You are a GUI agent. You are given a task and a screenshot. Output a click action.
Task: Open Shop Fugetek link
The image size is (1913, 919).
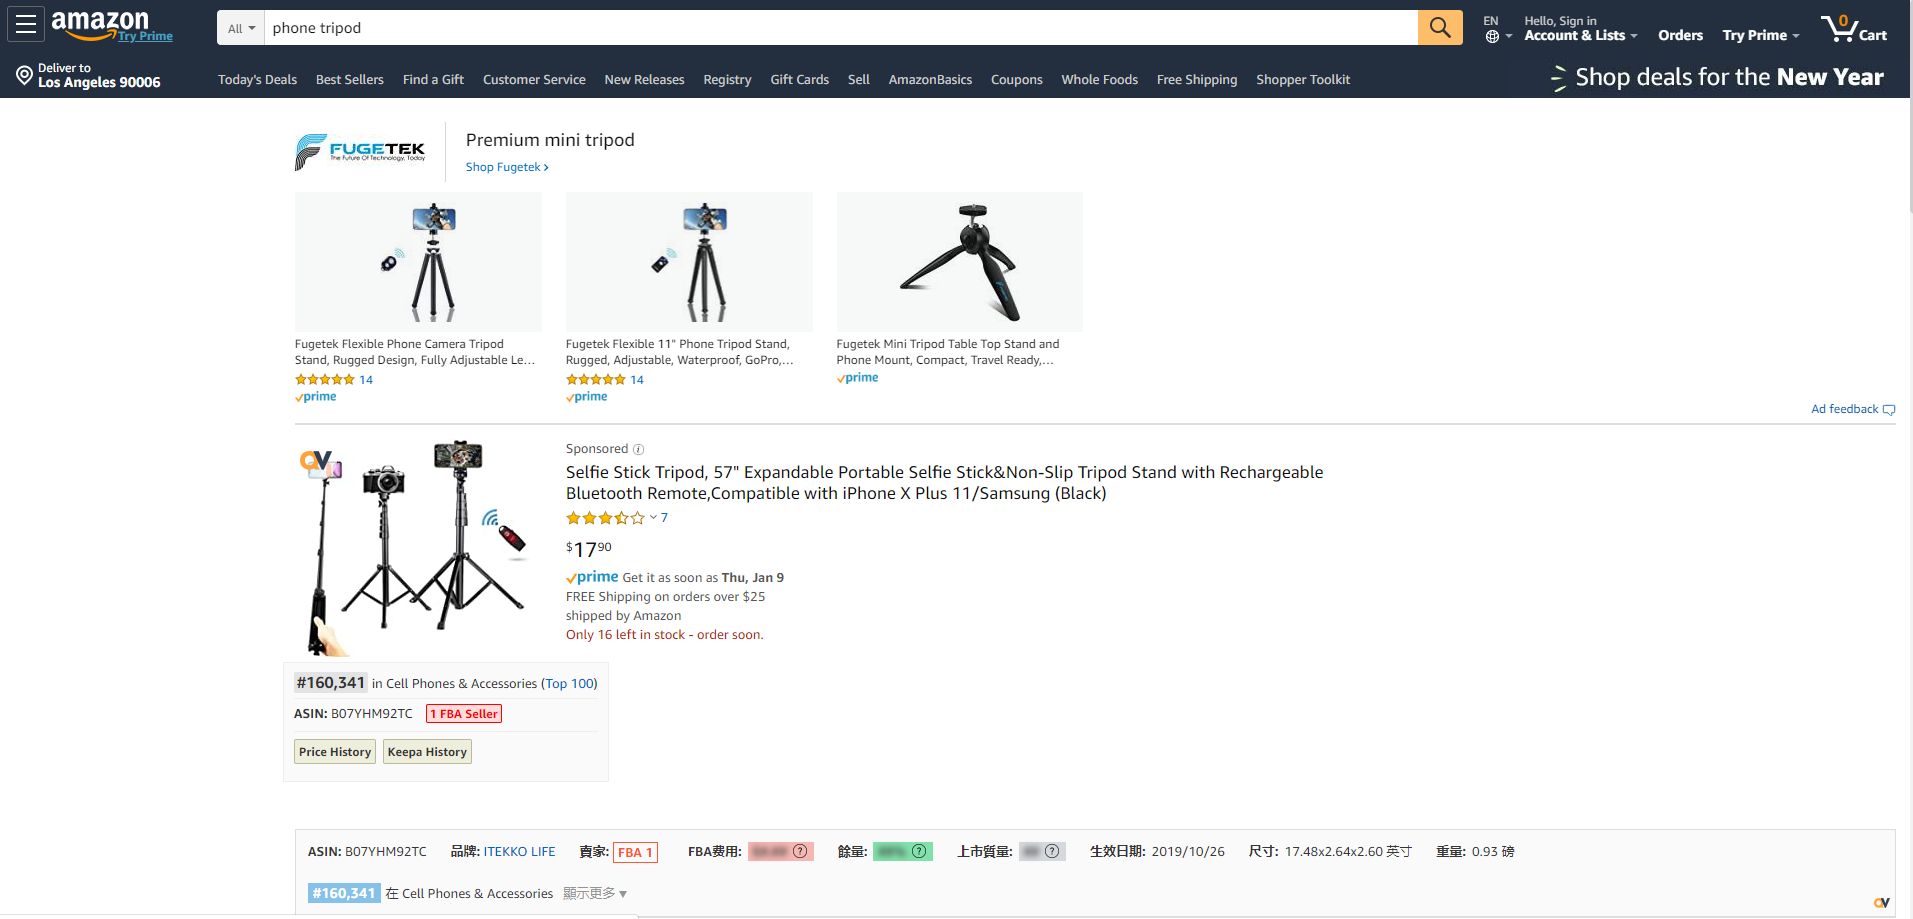point(507,167)
